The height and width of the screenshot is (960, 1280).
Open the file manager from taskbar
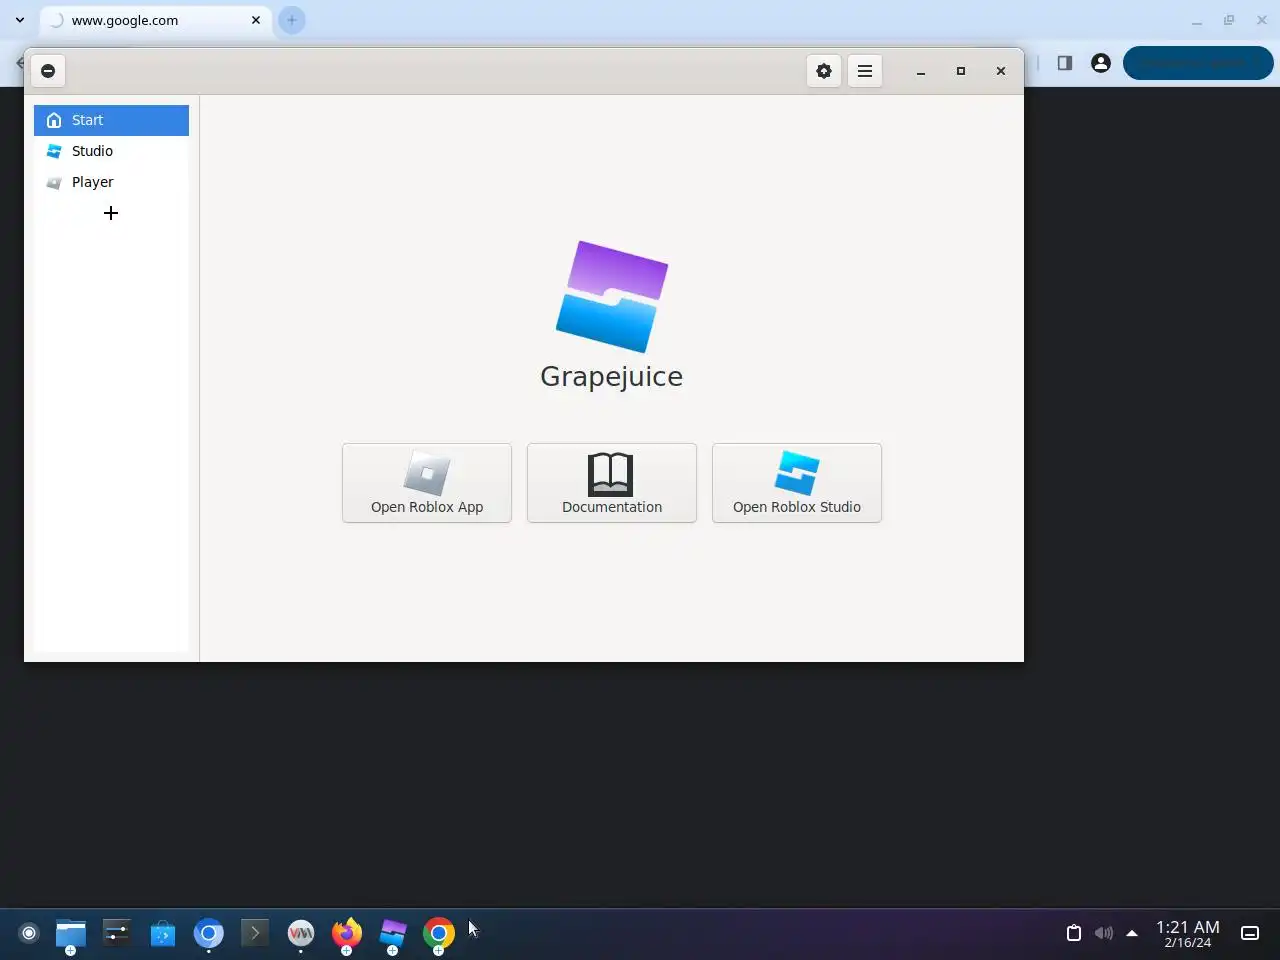(x=71, y=933)
